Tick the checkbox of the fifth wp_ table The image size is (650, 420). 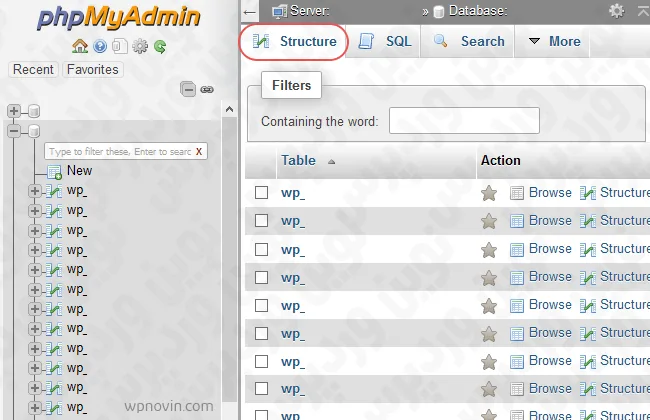[x=261, y=306]
